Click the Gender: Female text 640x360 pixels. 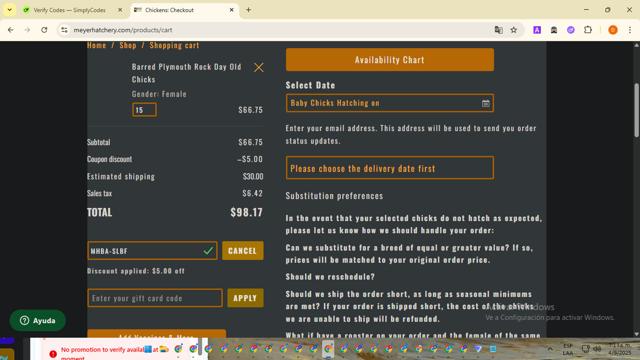(x=159, y=94)
